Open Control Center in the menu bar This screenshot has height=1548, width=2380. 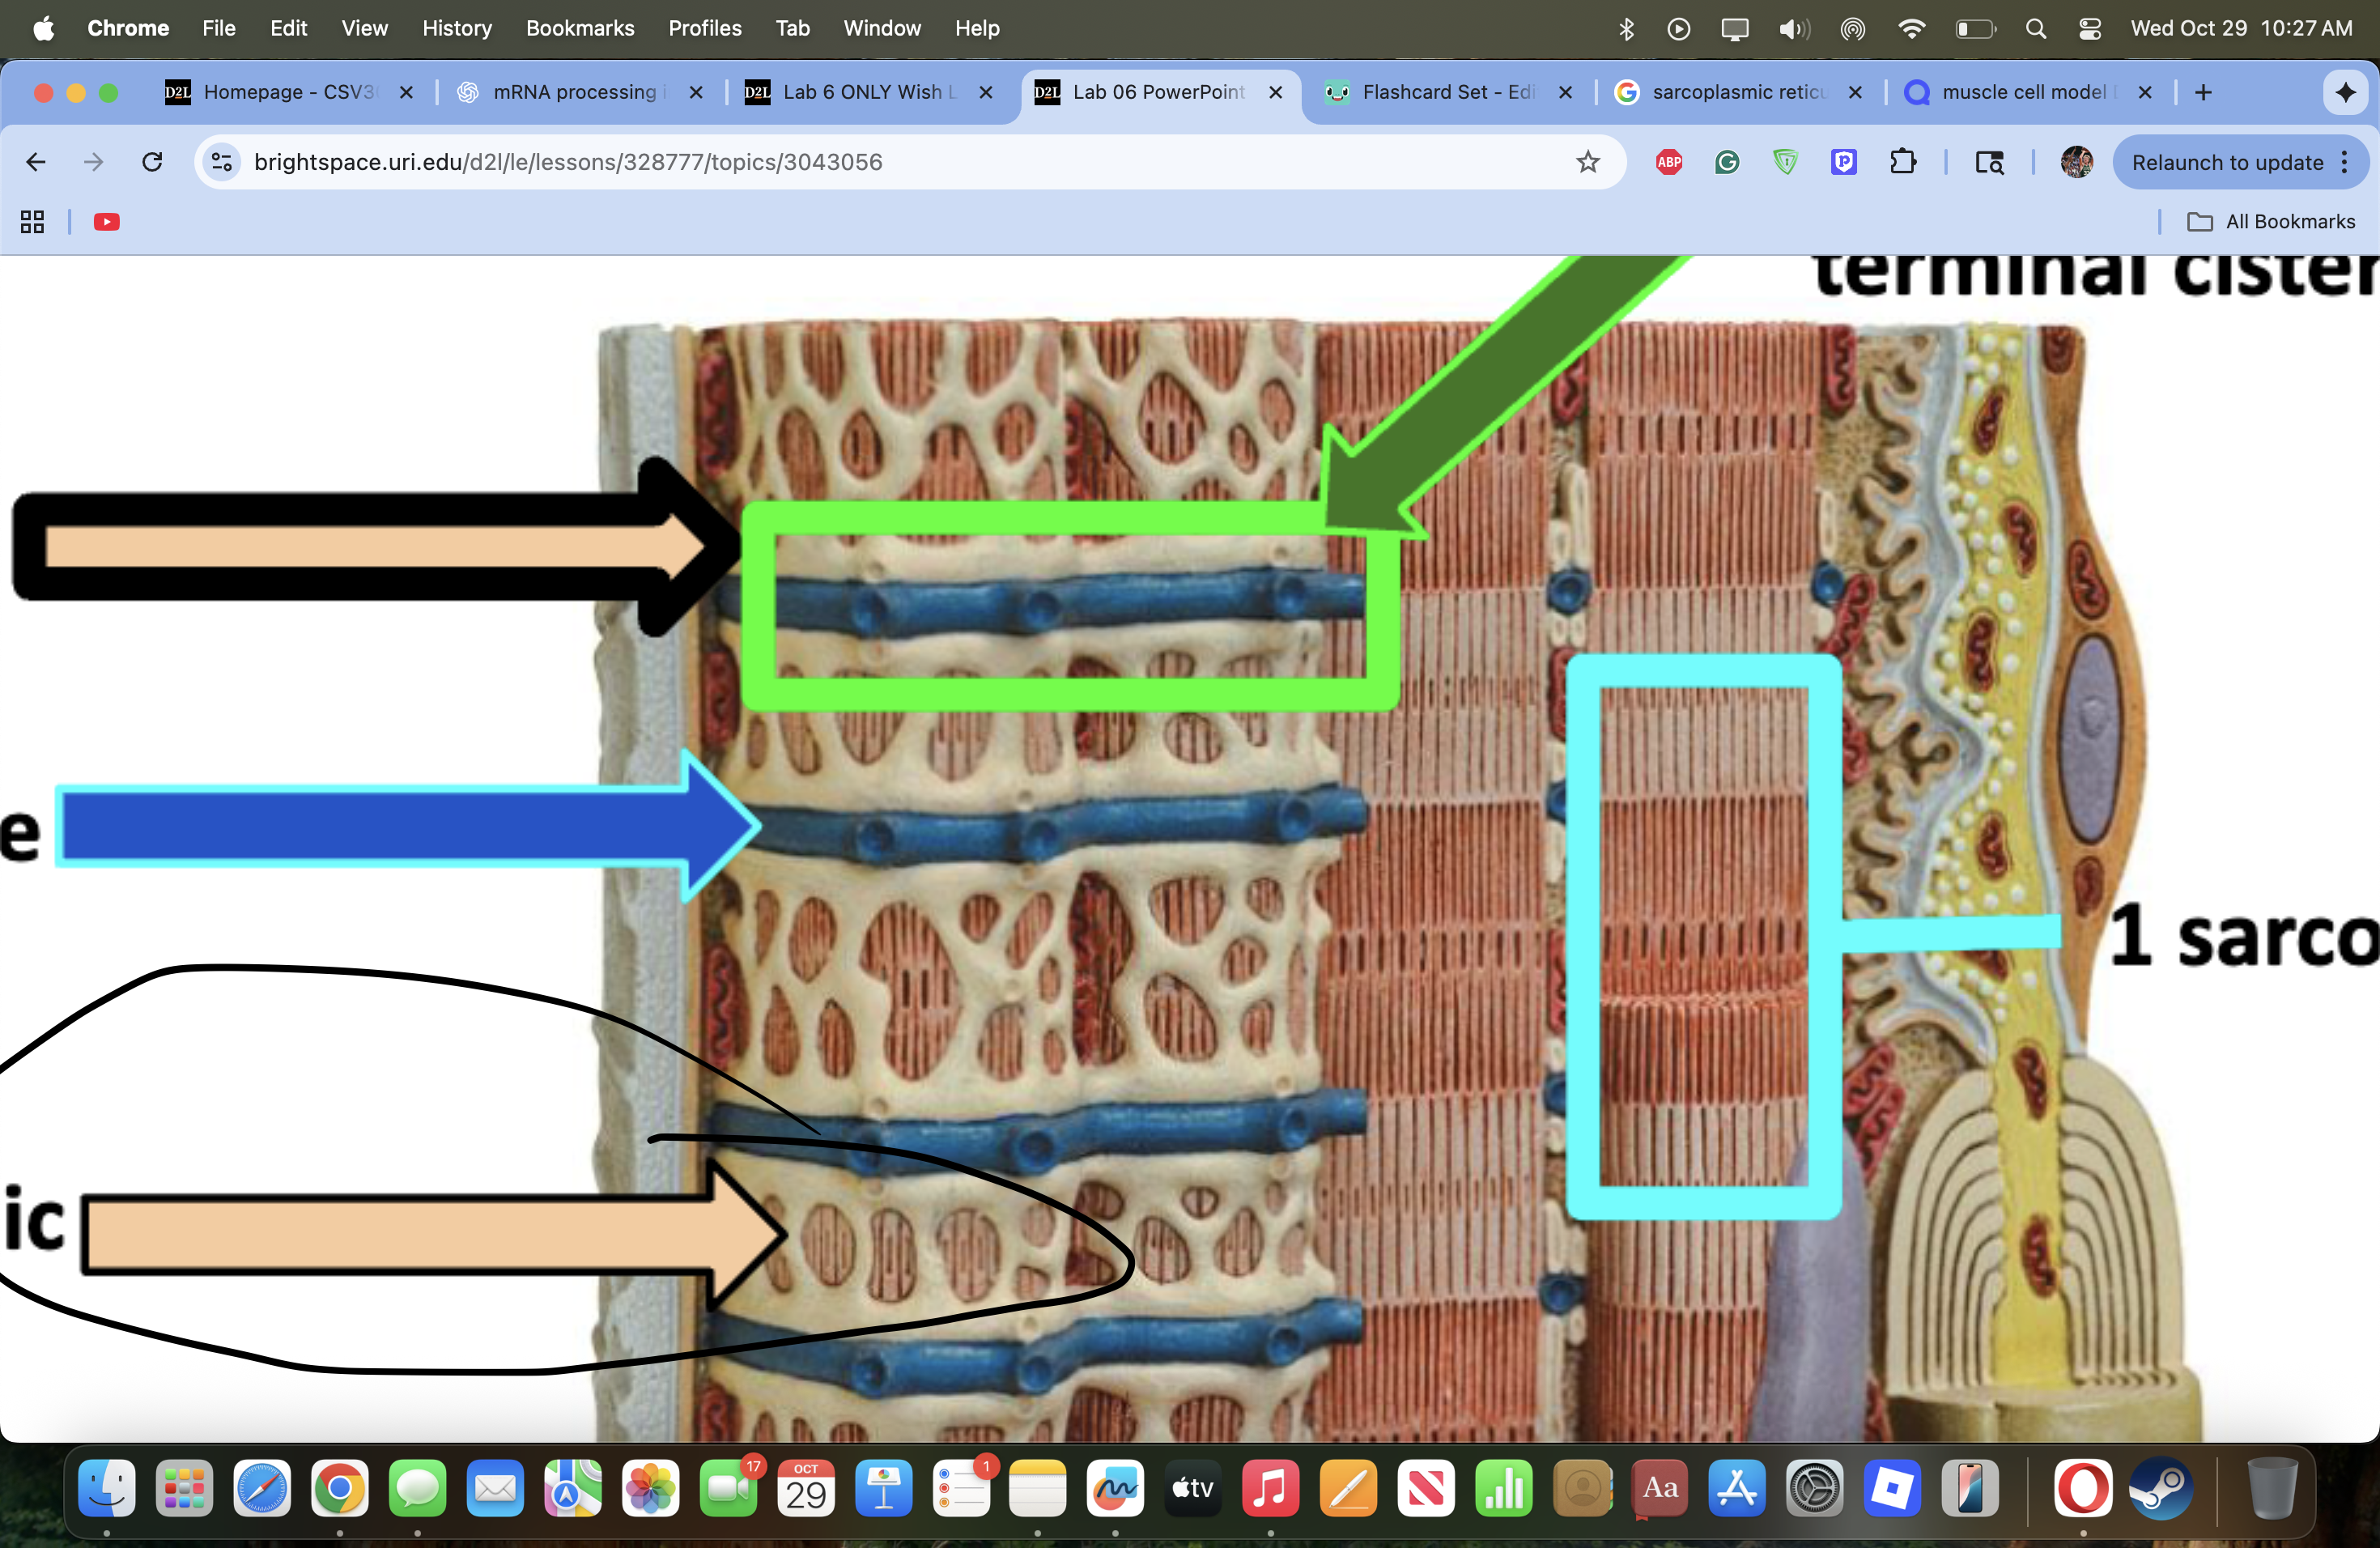(x=2090, y=28)
